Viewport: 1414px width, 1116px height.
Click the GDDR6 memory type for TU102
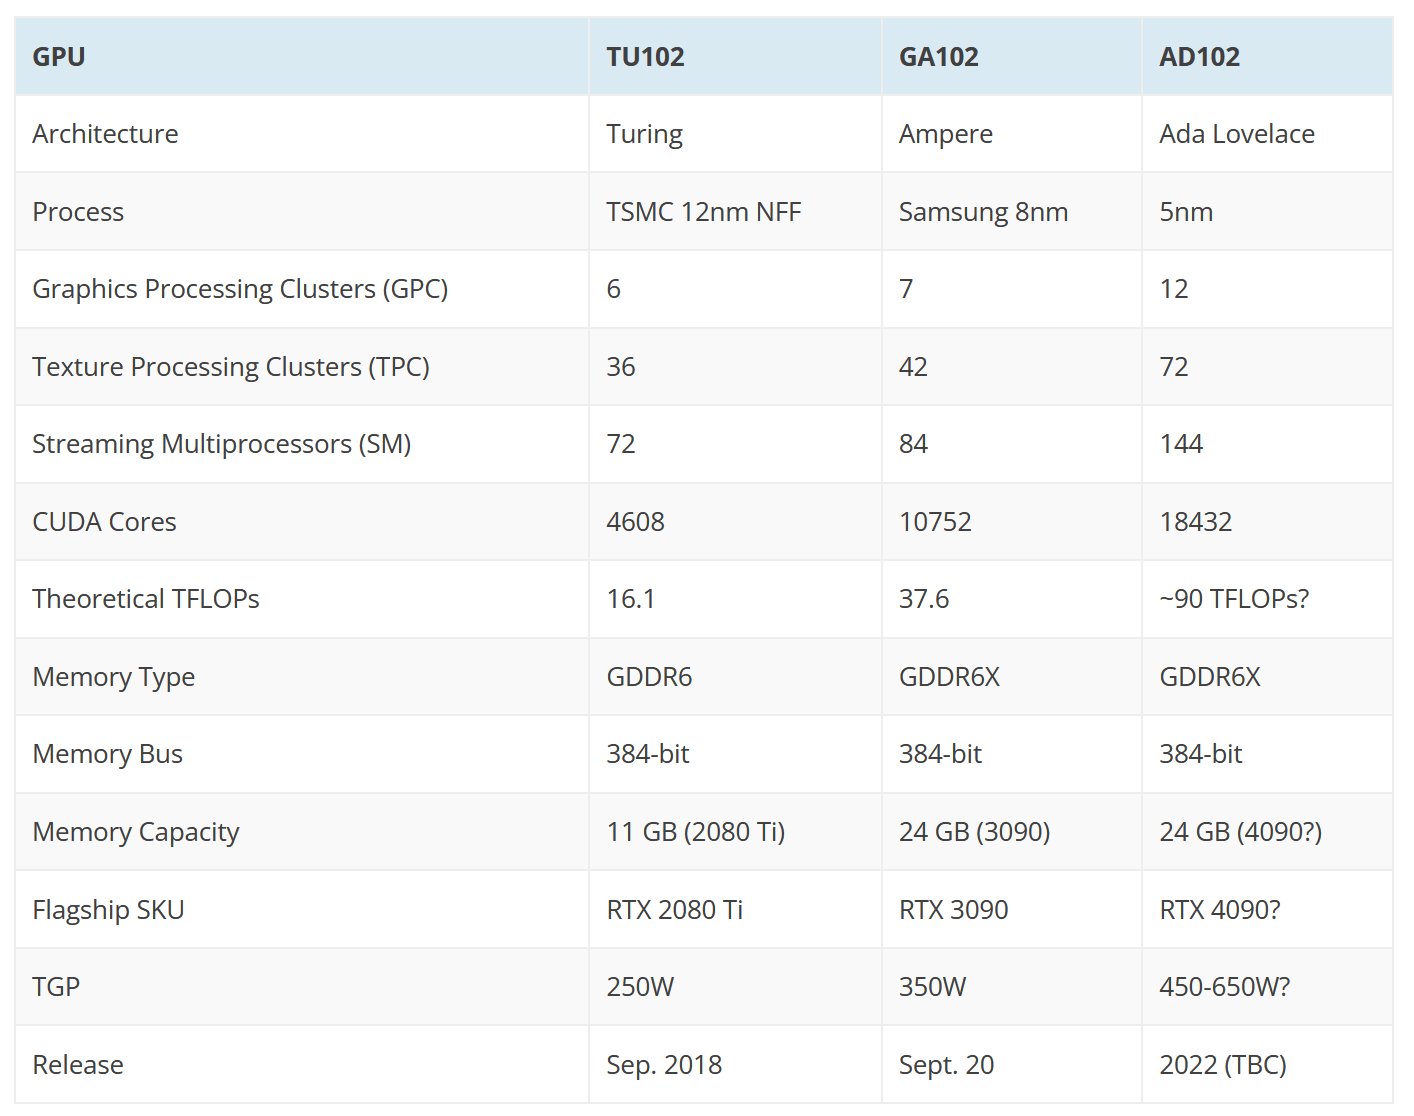tap(649, 677)
